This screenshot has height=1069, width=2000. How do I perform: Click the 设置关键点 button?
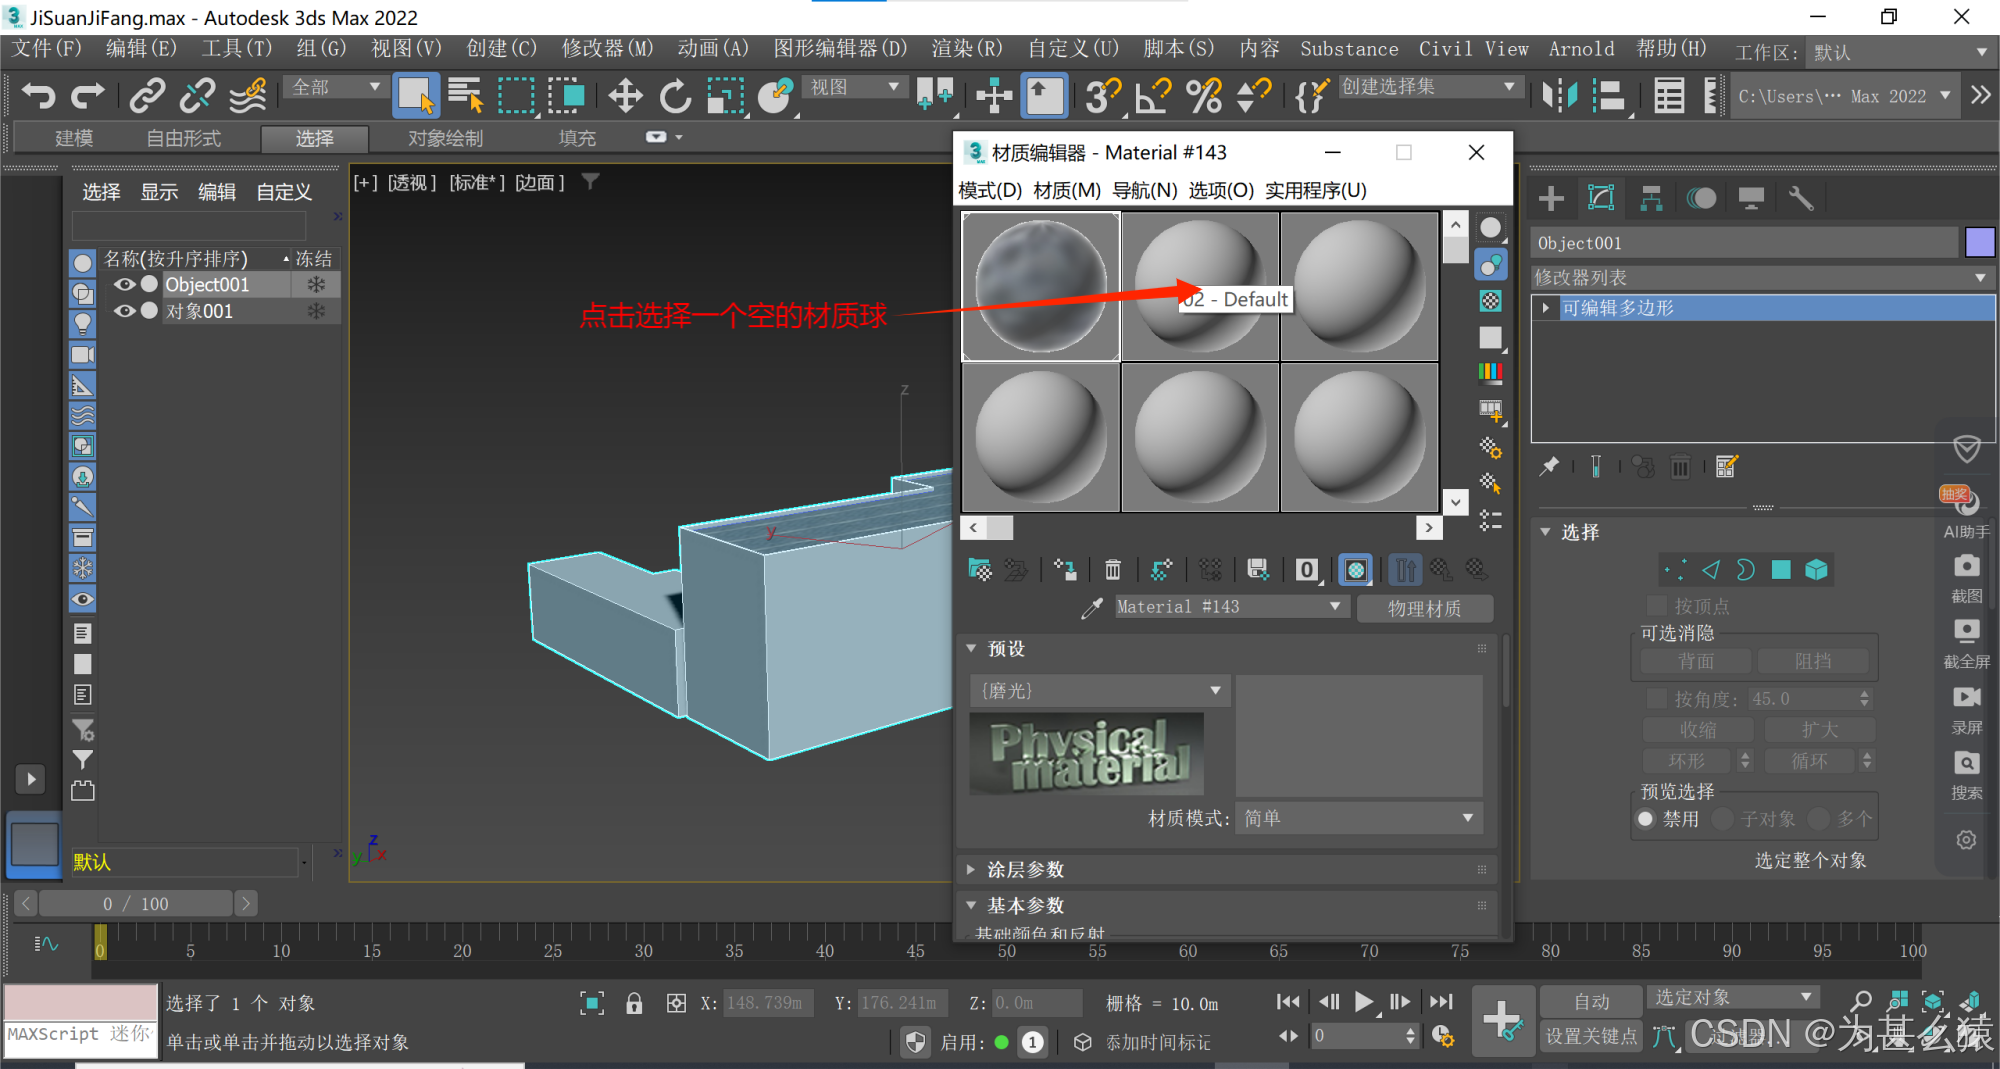click(1592, 1036)
